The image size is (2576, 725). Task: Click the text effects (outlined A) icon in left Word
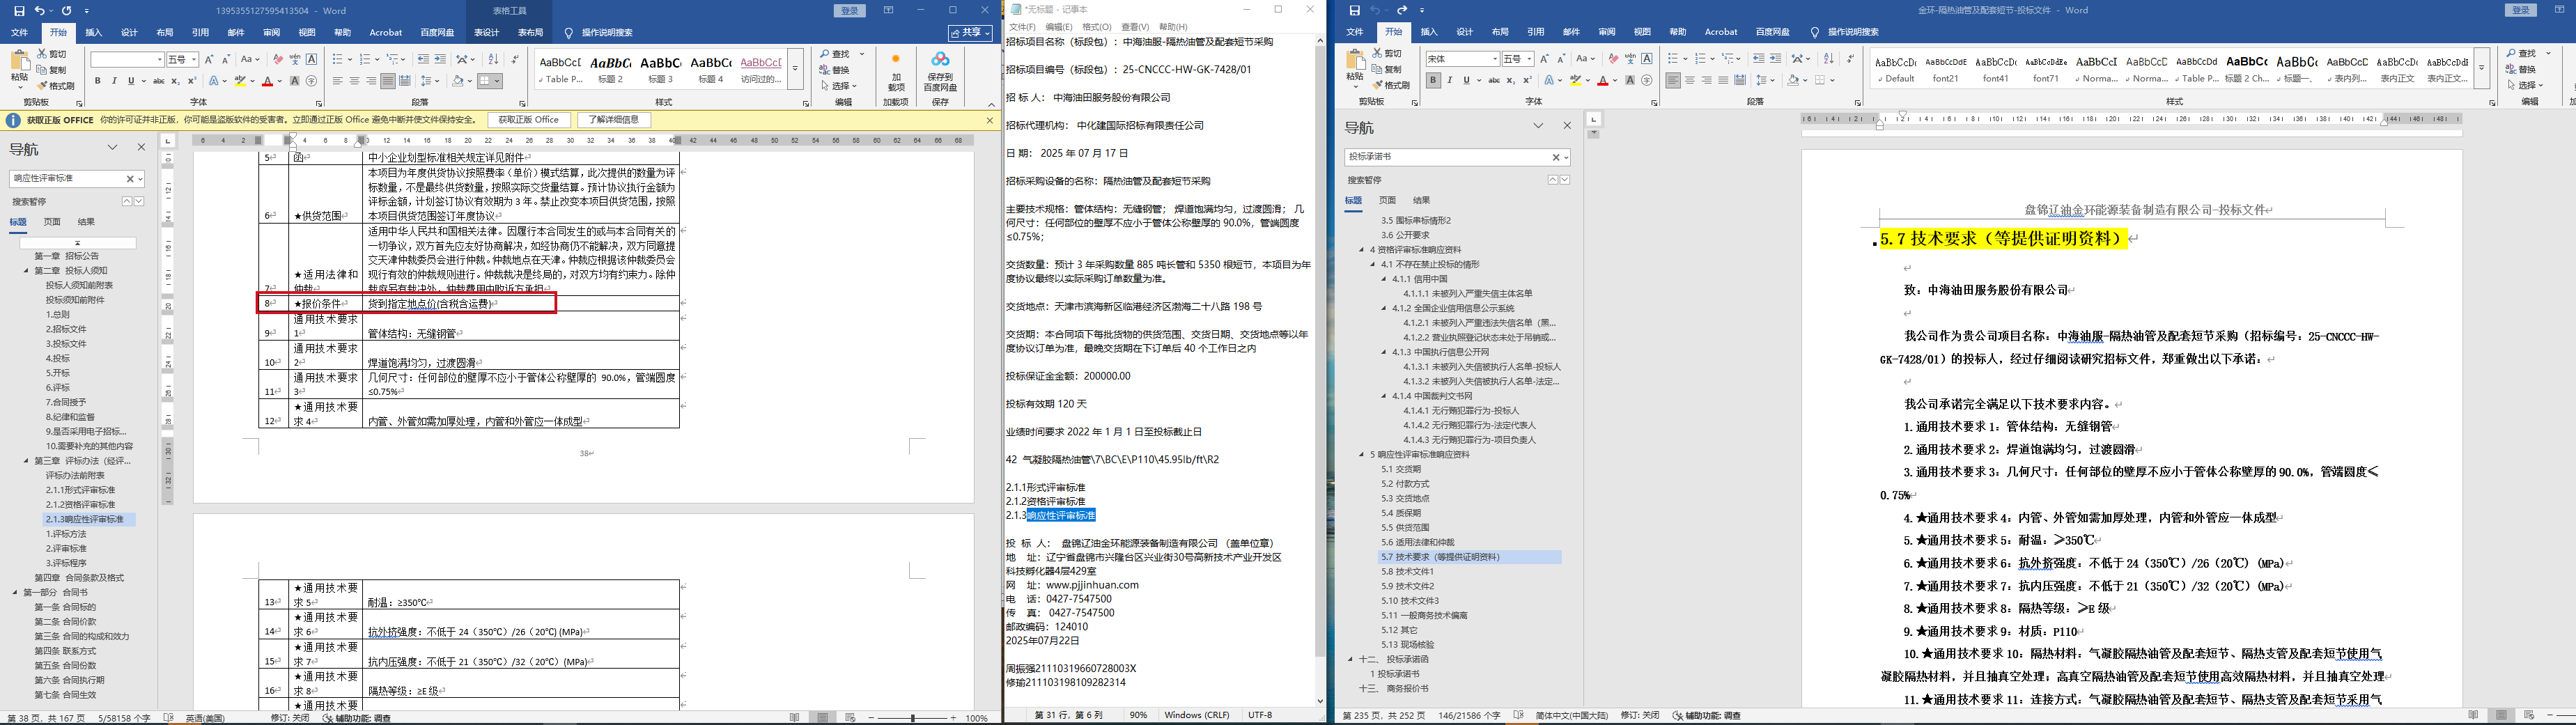click(x=214, y=81)
